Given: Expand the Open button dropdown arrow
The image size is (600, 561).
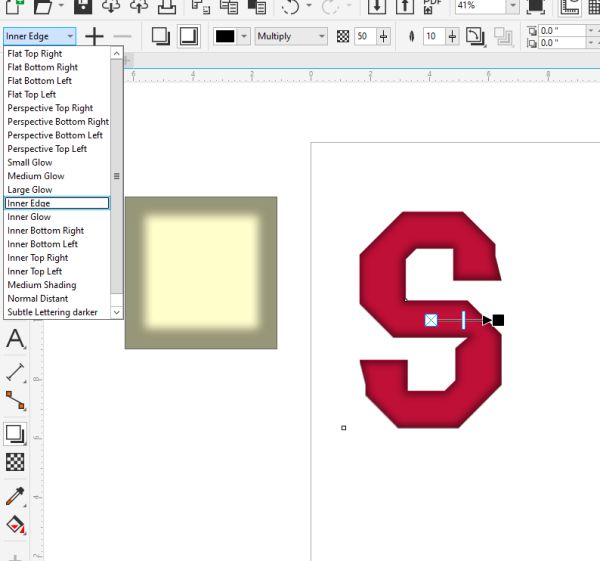Looking at the screenshot, I should [61, 6].
